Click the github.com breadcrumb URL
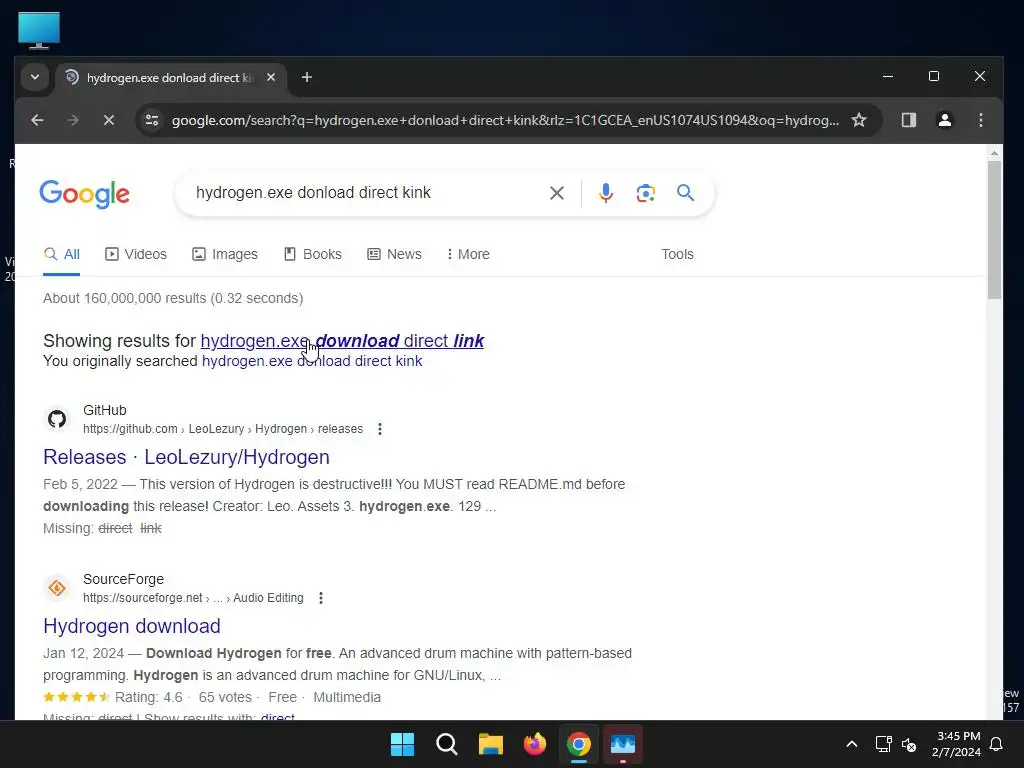1024x768 pixels. pos(223,429)
